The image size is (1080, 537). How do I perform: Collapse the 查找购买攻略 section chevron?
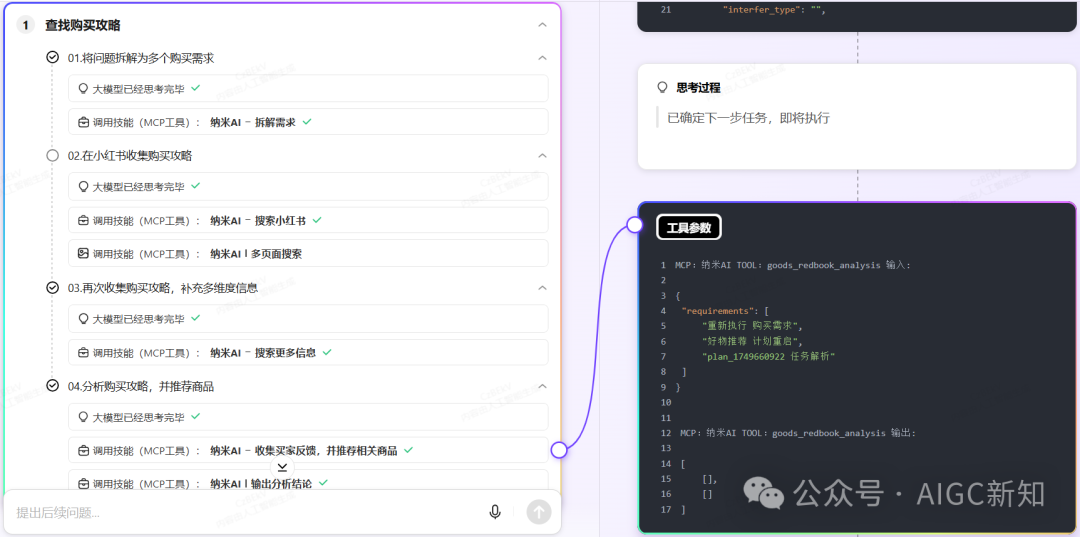tap(542, 25)
